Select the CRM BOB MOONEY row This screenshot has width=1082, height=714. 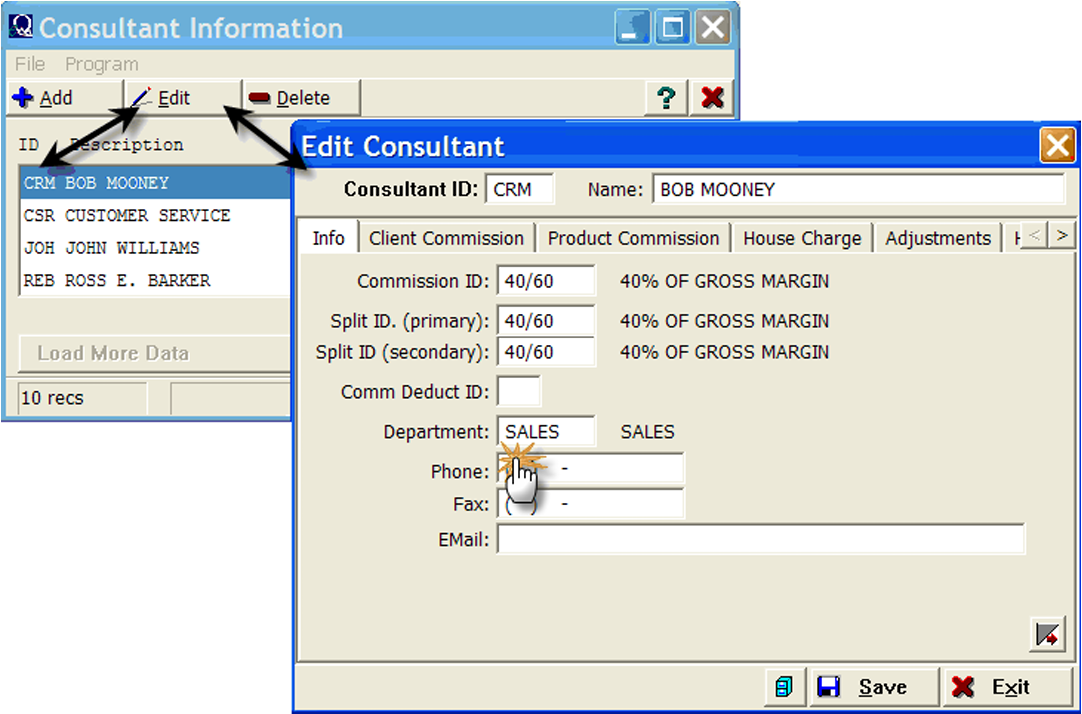pyautogui.click(x=155, y=183)
